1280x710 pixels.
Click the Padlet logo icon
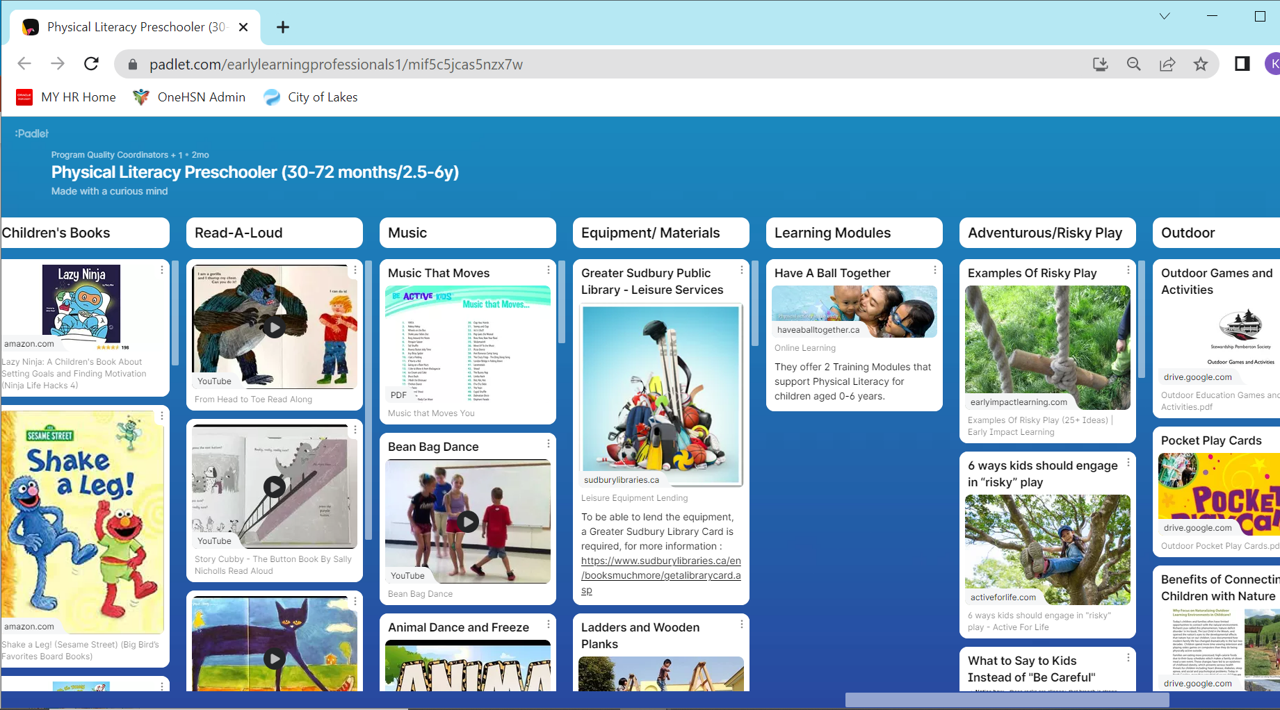32,133
